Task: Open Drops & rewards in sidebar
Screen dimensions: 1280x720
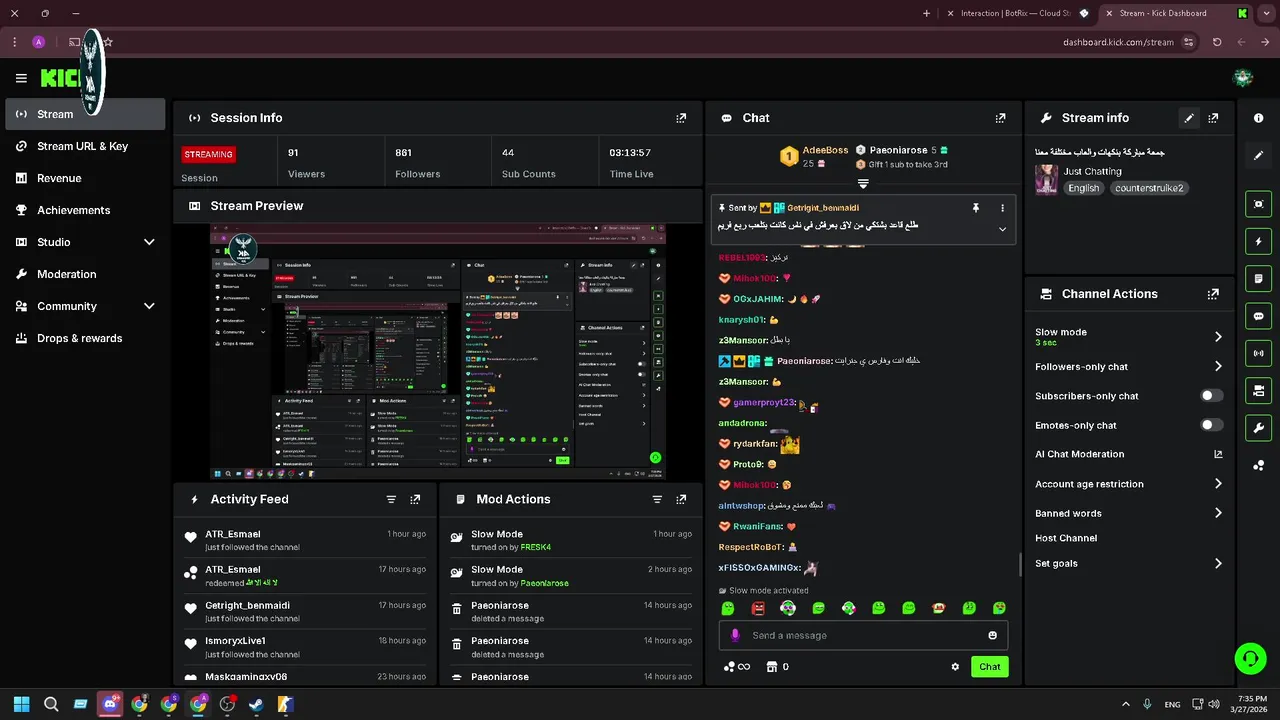Action: tap(85, 338)
